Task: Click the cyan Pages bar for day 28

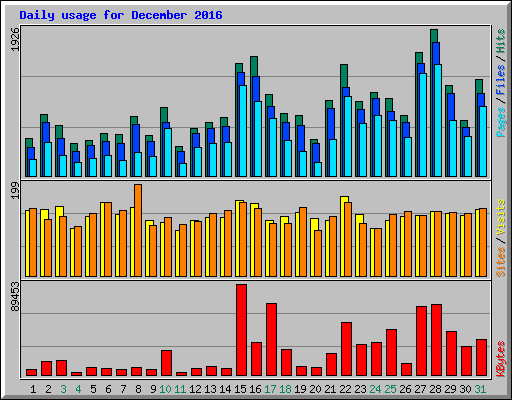Action: pyautogui.click(x=438, y=120)
